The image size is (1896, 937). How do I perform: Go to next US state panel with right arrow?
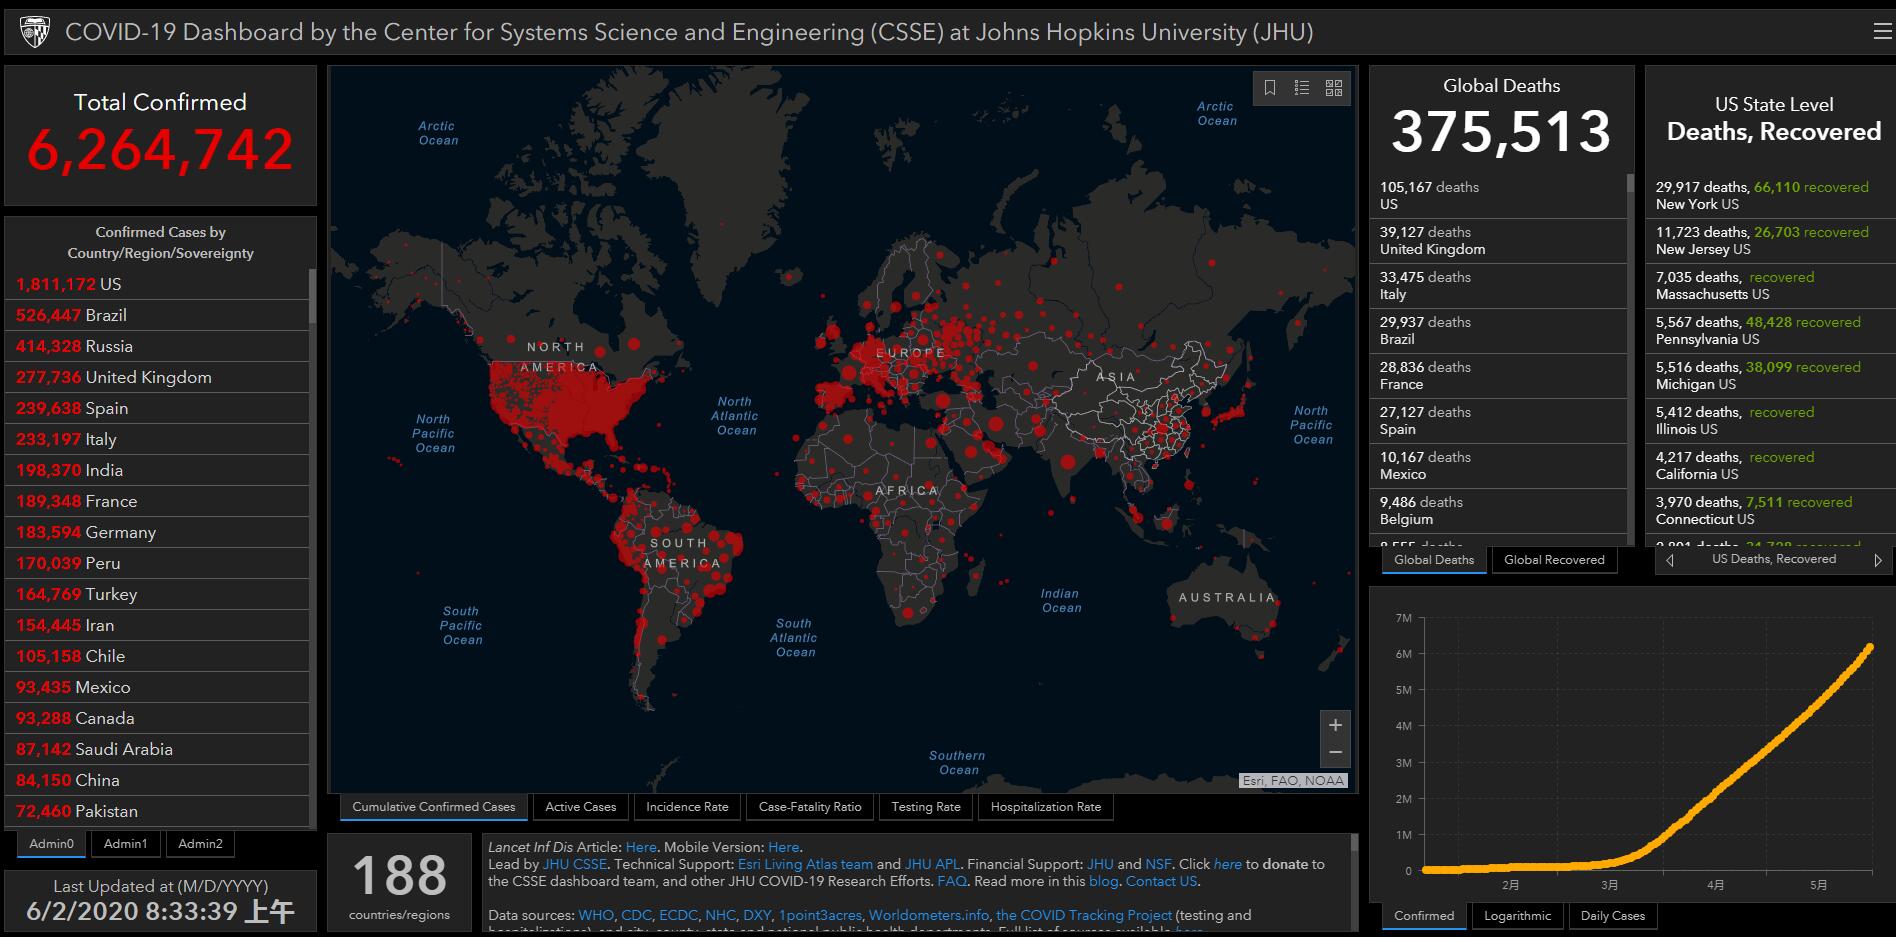pos(1877,560)
